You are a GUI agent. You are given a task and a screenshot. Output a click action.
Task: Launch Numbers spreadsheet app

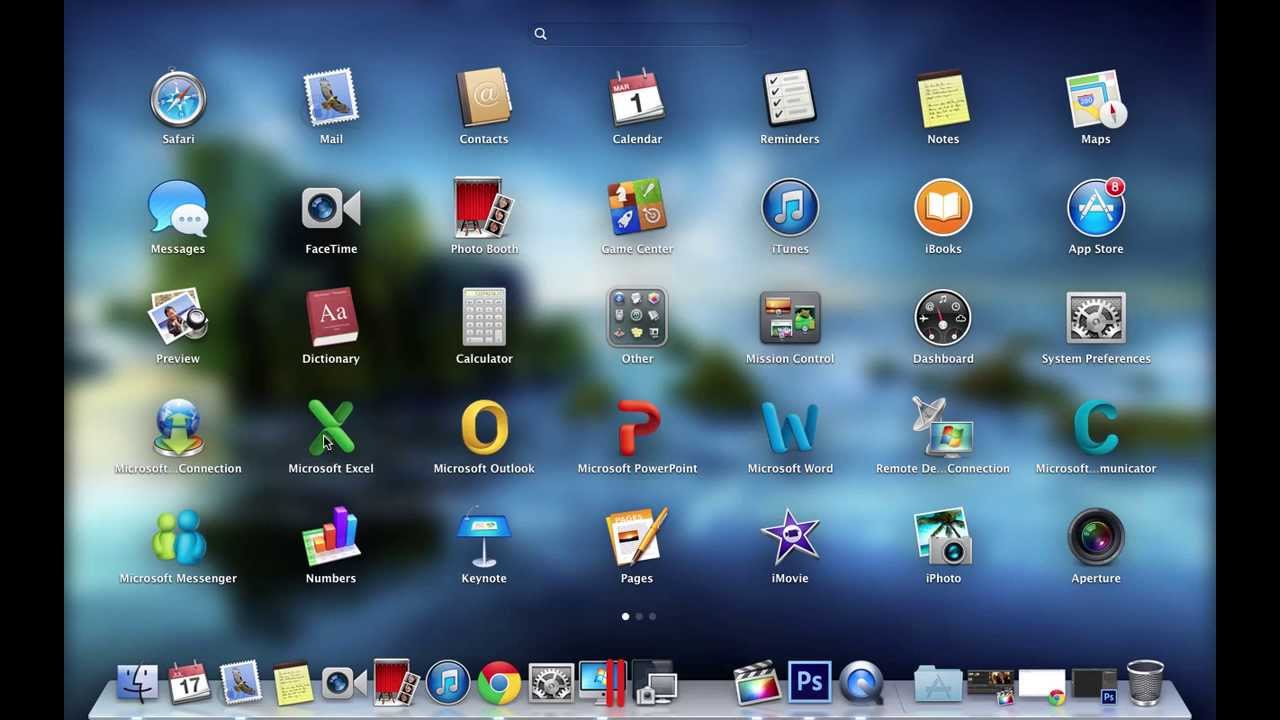331,539
